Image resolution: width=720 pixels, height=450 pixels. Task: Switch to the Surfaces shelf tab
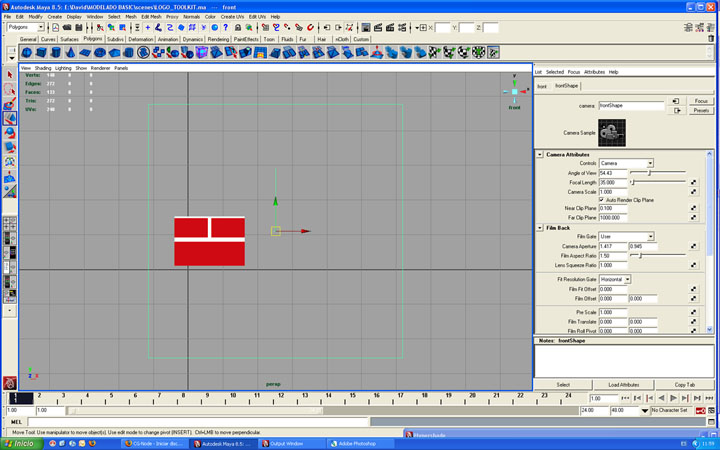click(69, 39)
